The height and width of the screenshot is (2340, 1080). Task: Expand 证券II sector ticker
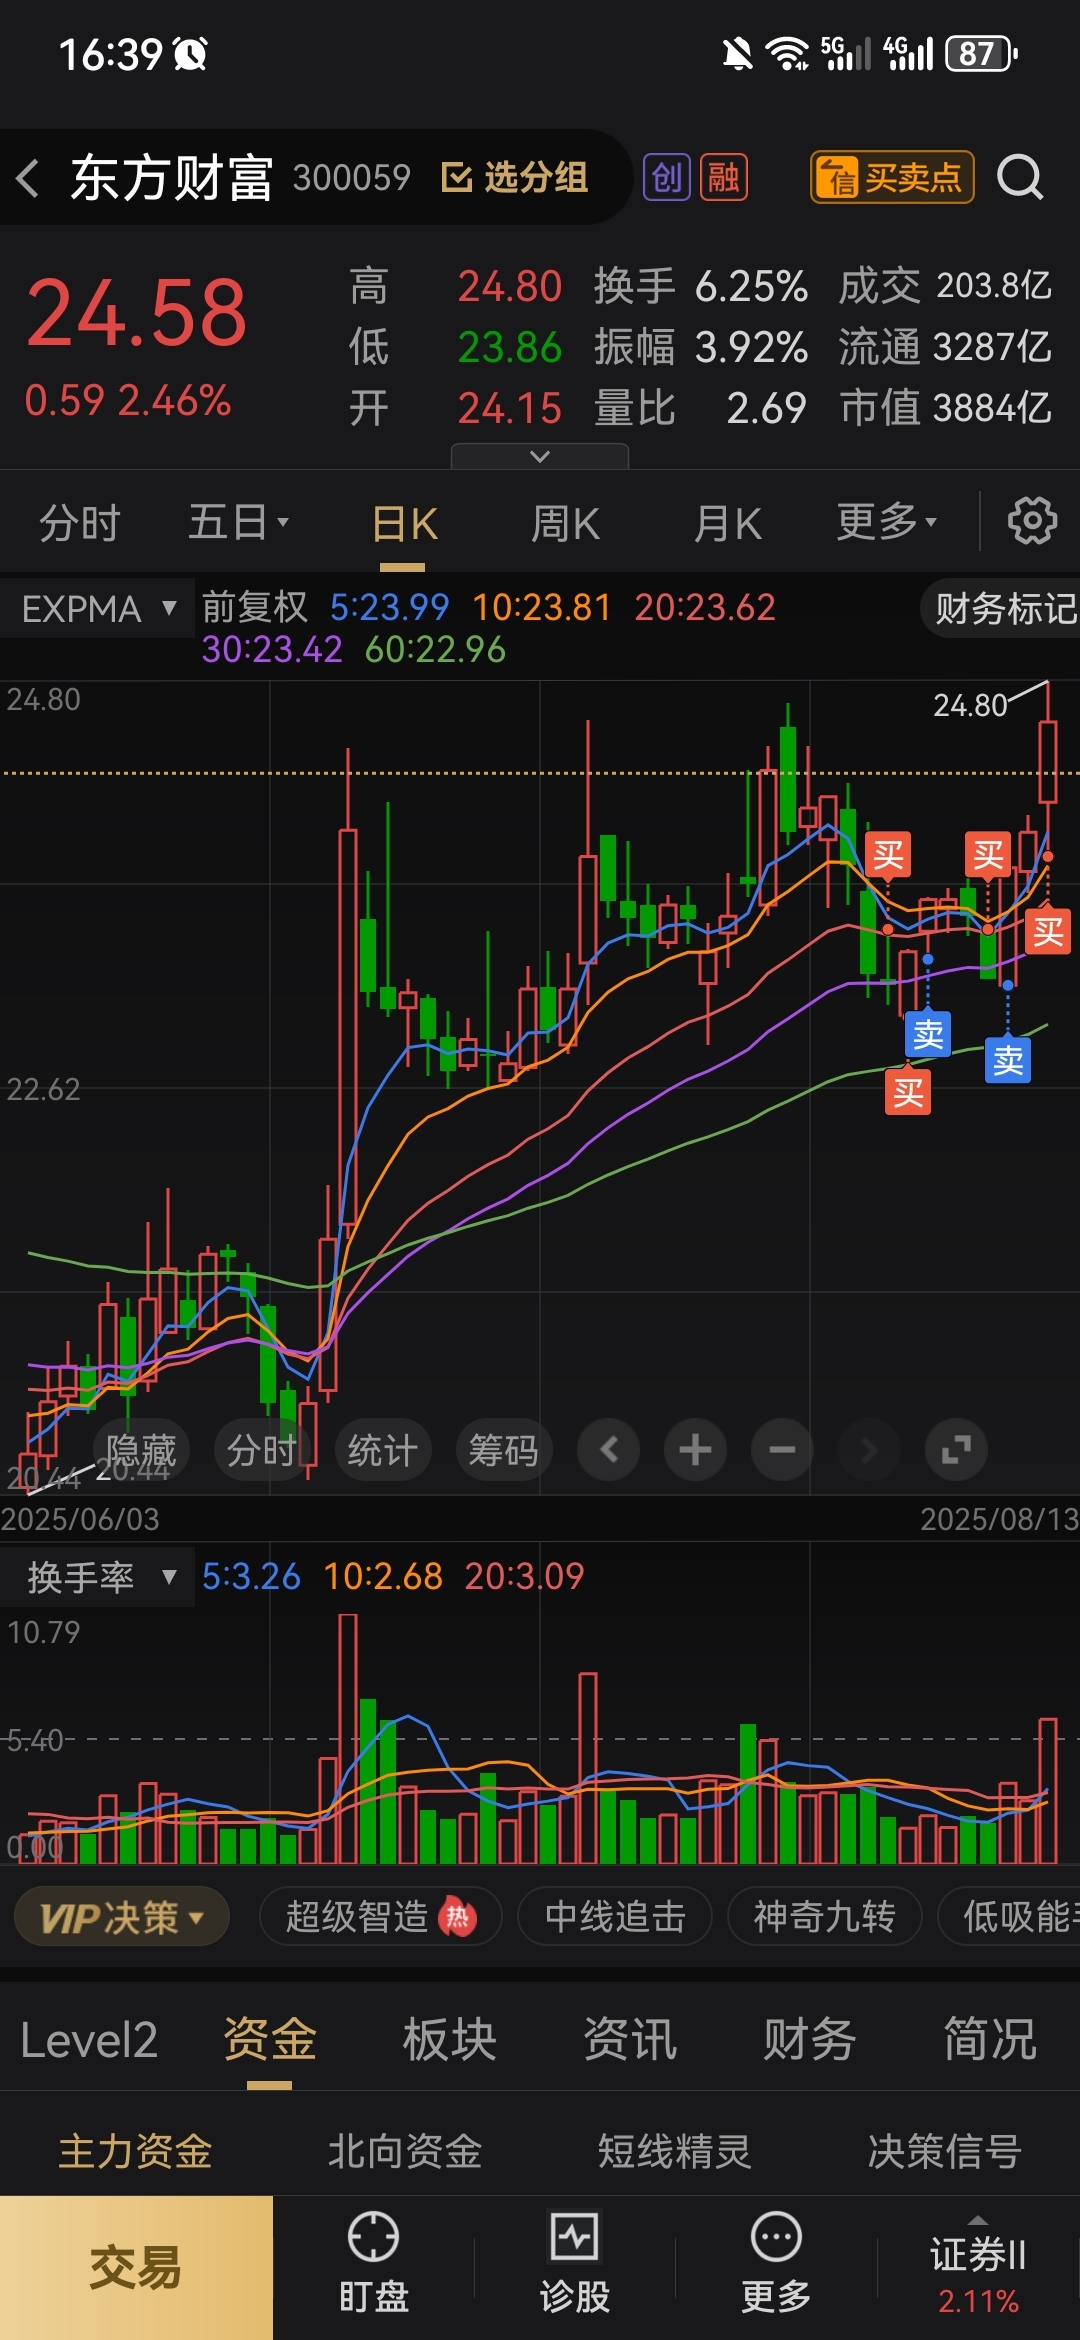[x=978, y=2264]
